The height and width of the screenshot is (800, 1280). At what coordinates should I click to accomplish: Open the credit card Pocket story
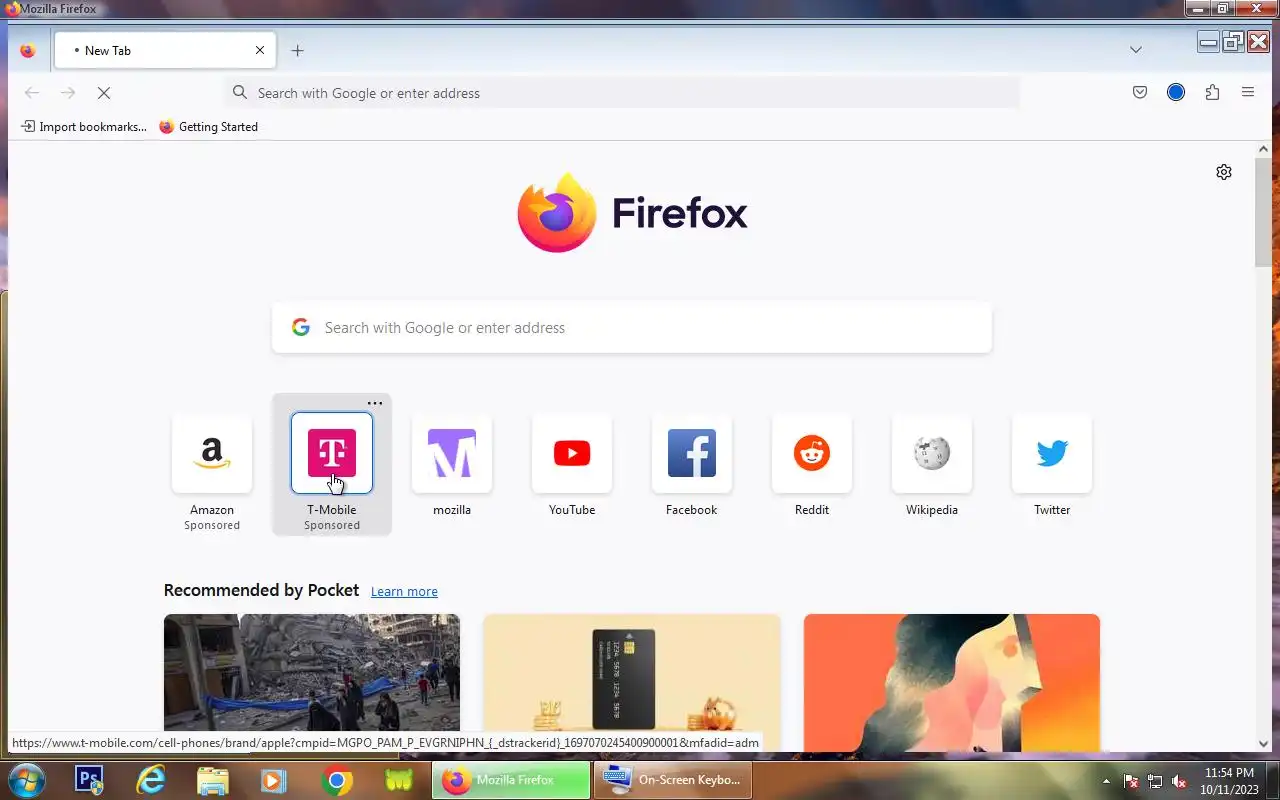[632, 683]
